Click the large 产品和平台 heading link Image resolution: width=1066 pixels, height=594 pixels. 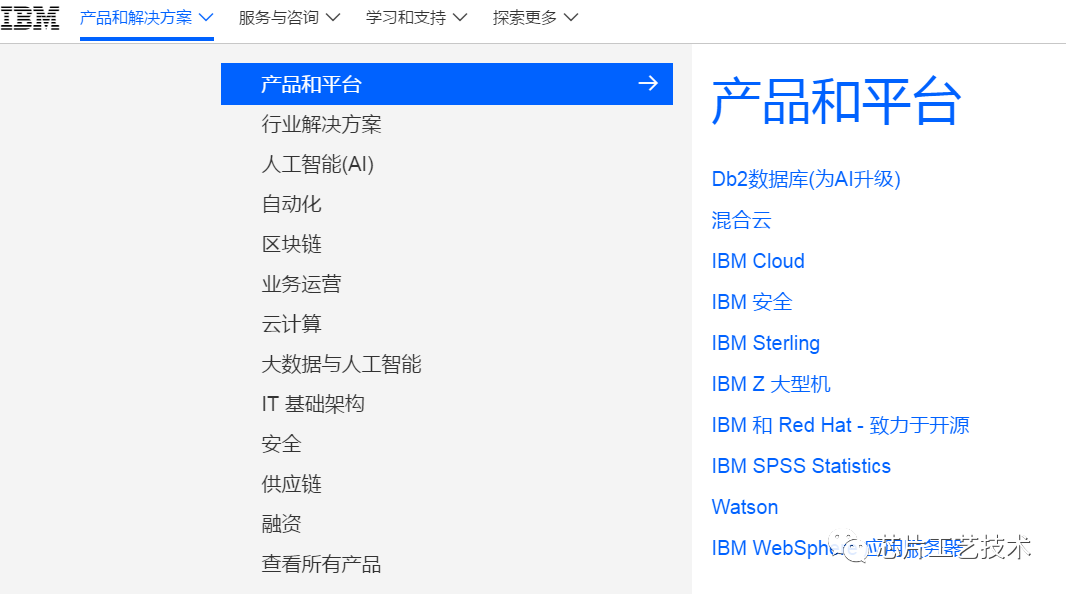coord(836,101)
